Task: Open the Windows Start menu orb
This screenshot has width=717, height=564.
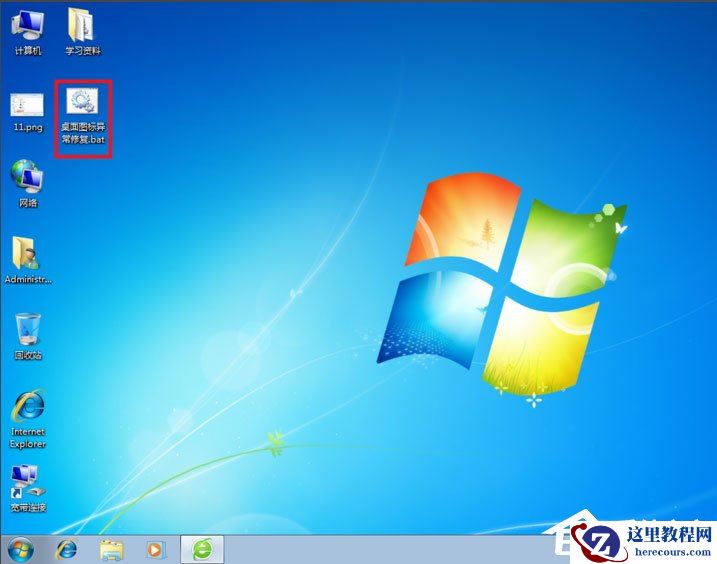Action: (21, 550)
